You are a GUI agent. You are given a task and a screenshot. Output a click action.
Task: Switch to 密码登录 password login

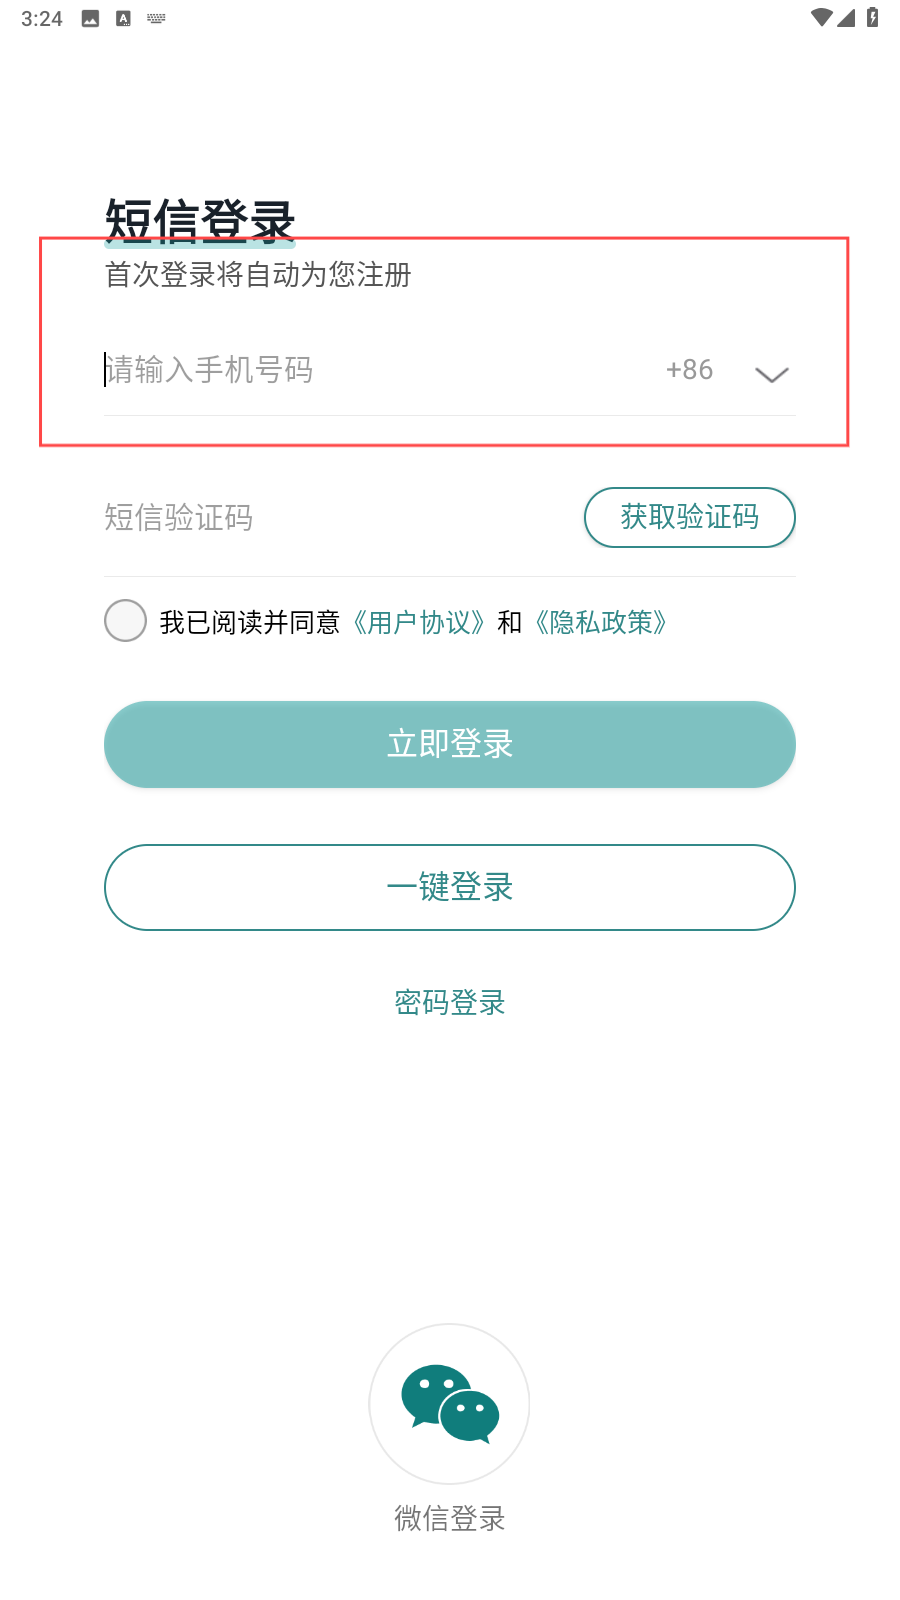click(x=450, y=1002)
